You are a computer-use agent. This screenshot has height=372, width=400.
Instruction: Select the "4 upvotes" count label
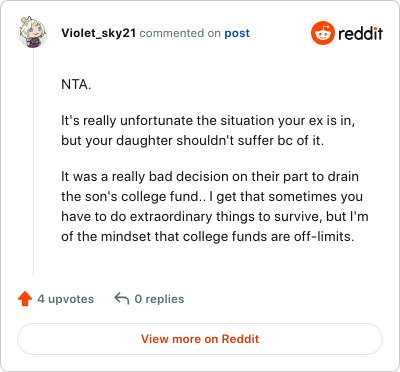coord(66,299)
